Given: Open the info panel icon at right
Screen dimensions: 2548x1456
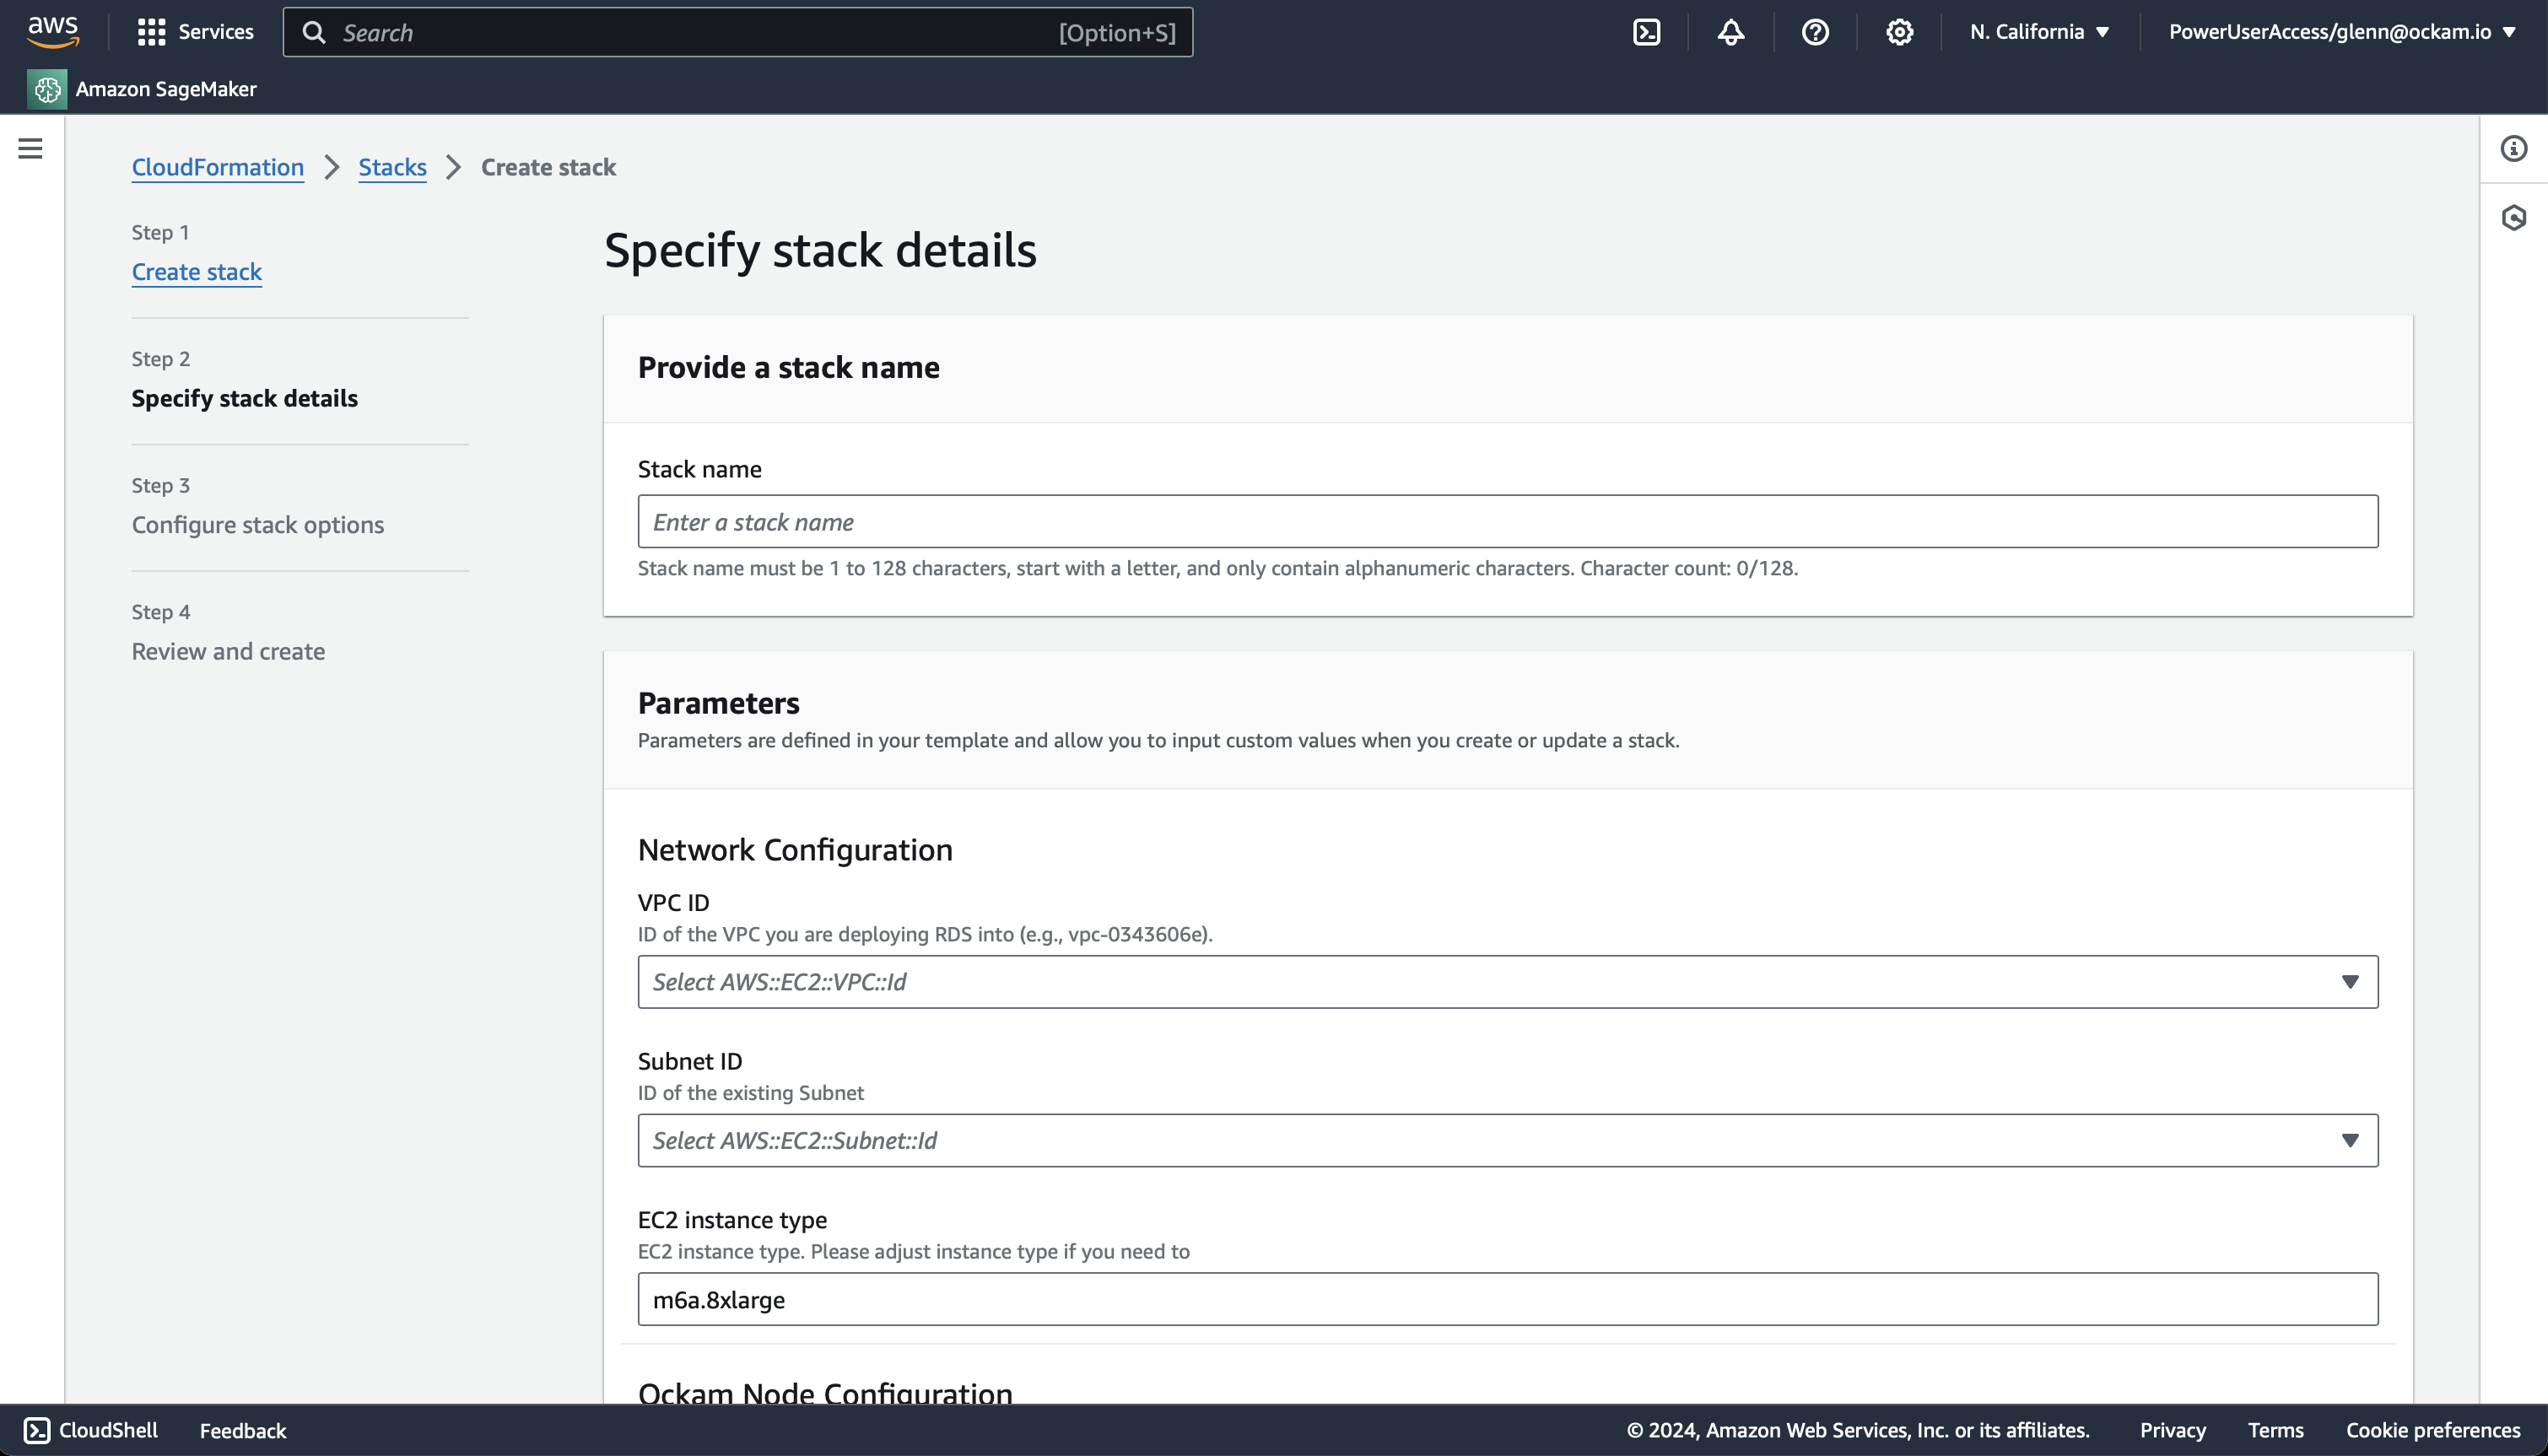Looking at the screenshot, I should 2513,149.
